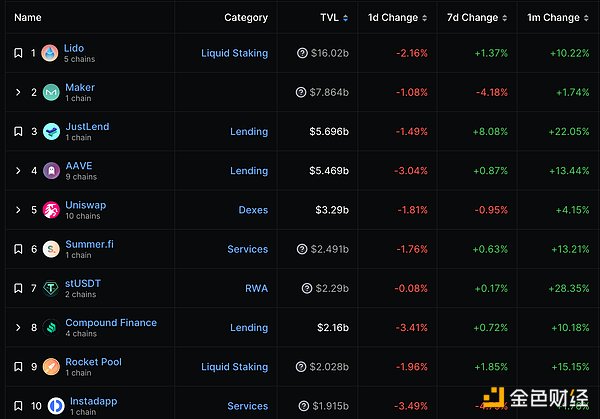Click the Compound Finance logo icon
Image resolution: width=600 pixels, height=419 pixels.
[x=51, y=328]
